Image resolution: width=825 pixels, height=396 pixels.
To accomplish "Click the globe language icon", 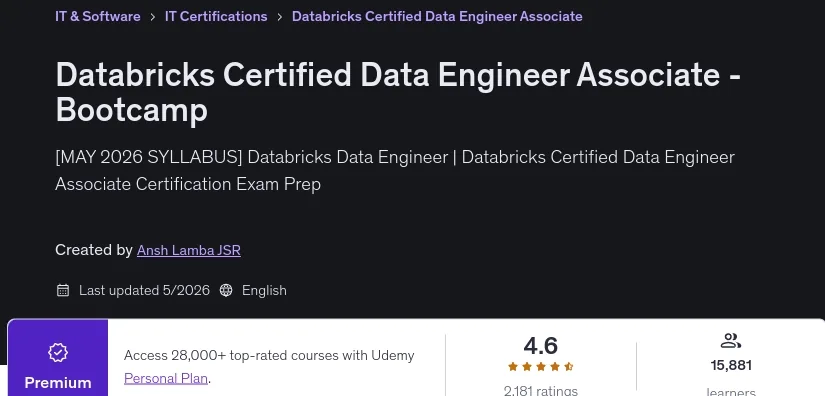I will (226, 290).
